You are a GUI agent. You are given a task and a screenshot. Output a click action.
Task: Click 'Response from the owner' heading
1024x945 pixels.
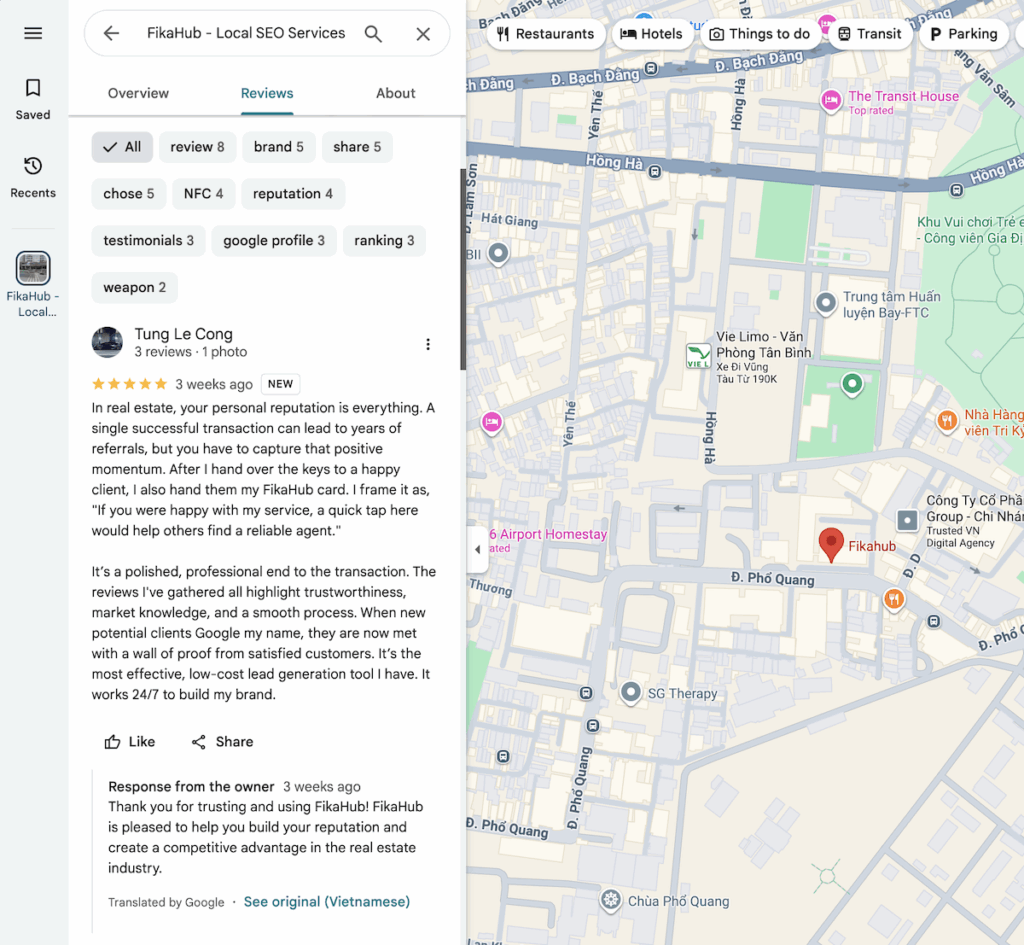pyautogui.click(x=191, y=786)
